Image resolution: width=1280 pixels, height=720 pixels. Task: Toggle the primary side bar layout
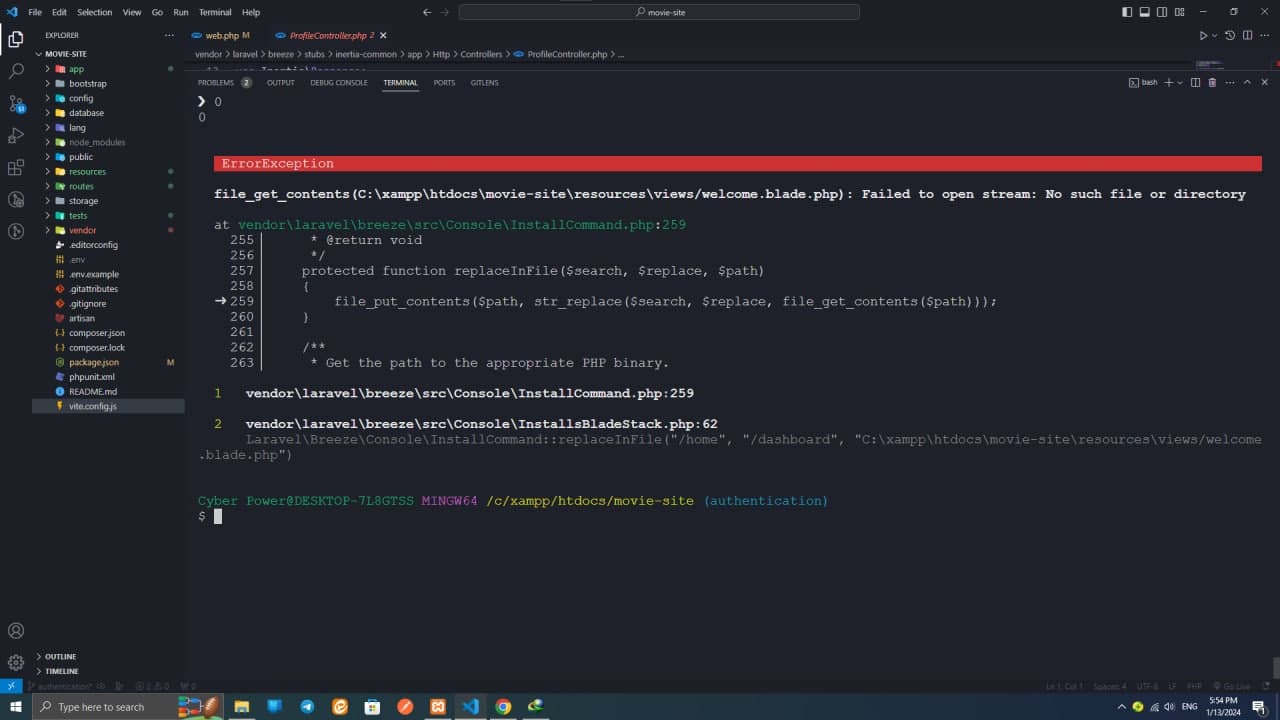[1127, 12]
